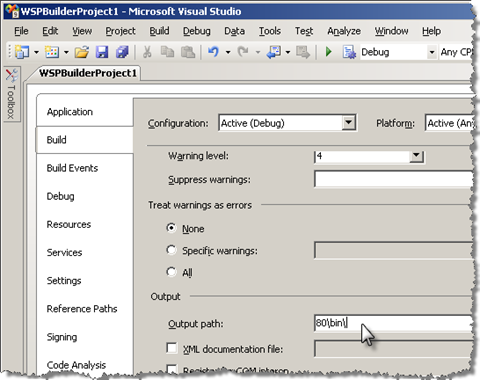Select the Specific warnings radio button
Viewport: 480px width, 380px height.
point(171,250)
